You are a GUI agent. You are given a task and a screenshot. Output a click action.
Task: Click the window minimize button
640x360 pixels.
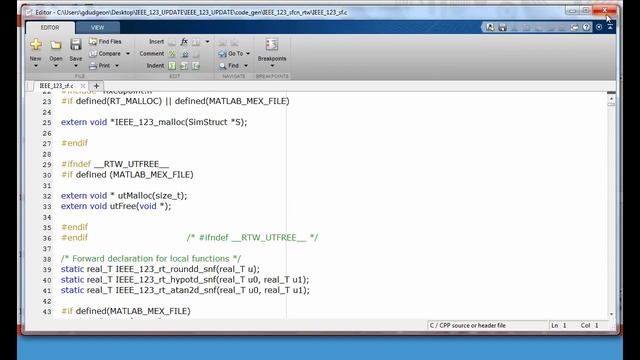[572, 10]
